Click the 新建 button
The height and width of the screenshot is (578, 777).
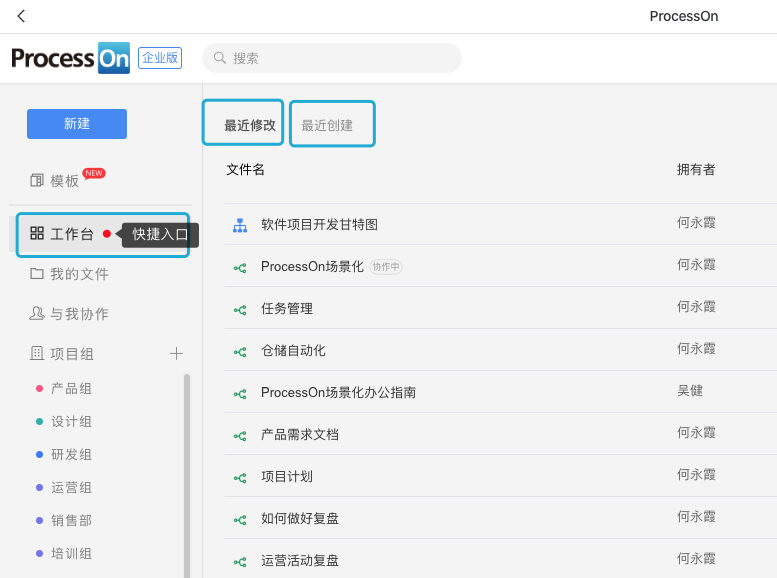tap(77, 123)
